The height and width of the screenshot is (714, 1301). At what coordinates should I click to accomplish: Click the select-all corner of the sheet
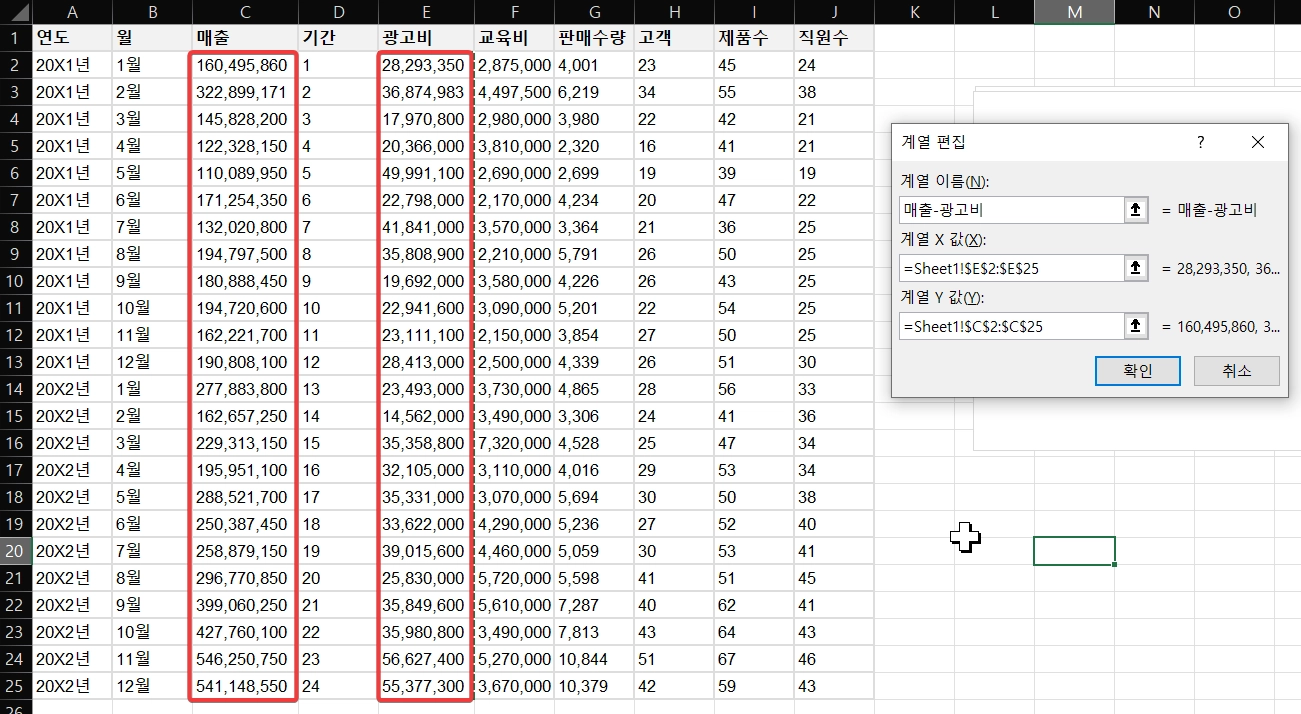click(16, 12)
